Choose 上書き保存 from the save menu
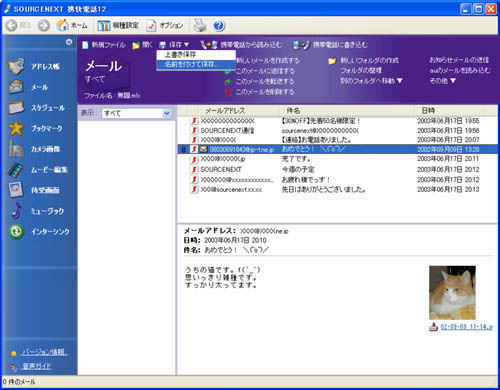 [x=196, y=55]
